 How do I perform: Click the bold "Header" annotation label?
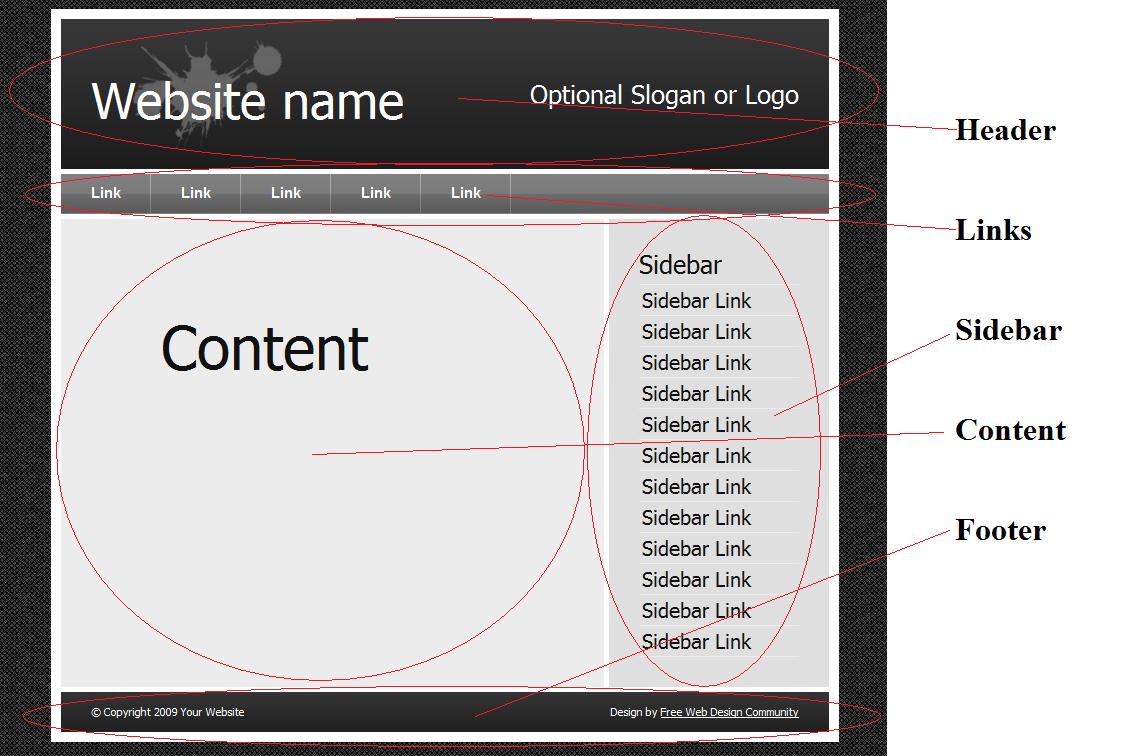1005,130
